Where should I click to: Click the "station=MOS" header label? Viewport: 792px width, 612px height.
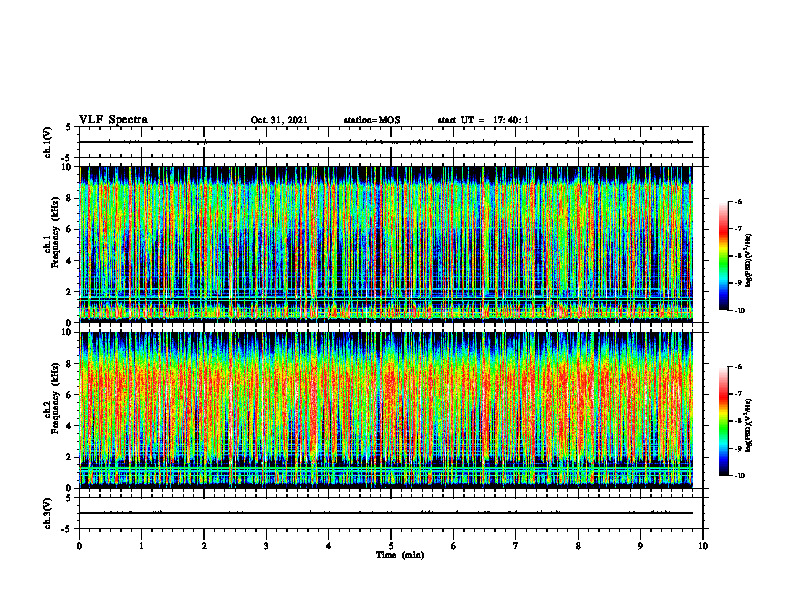pyautogui.click(x=372, y=120)
